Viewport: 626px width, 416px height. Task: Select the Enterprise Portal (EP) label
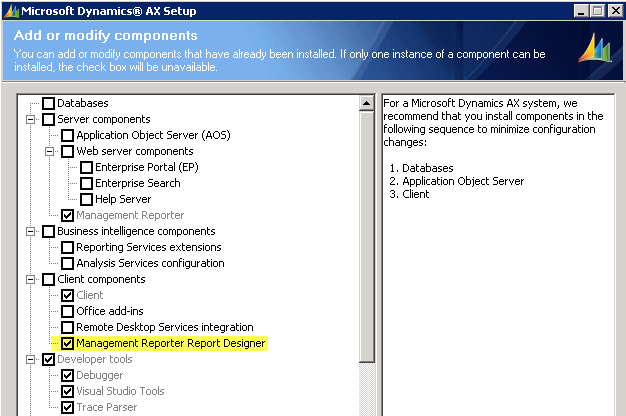click(147, 167)
